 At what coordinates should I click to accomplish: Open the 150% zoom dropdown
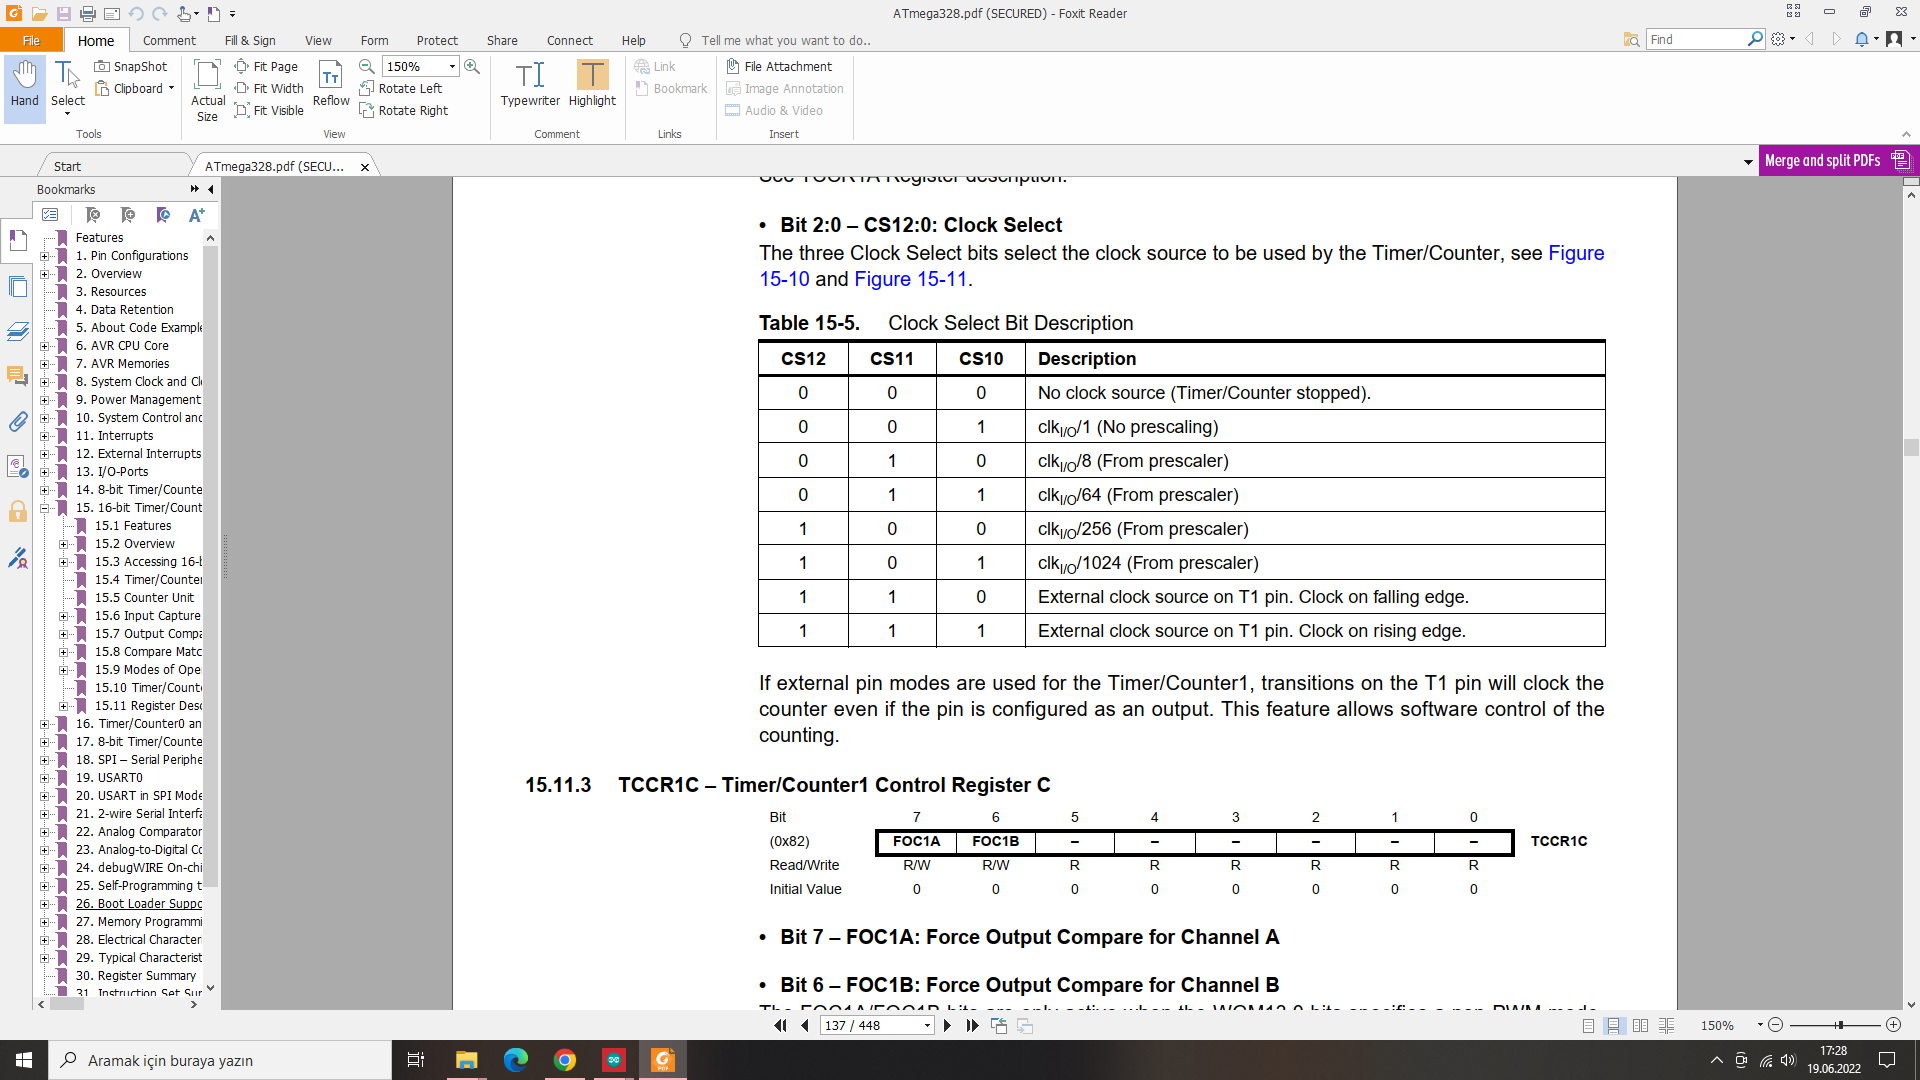point(452,66)
